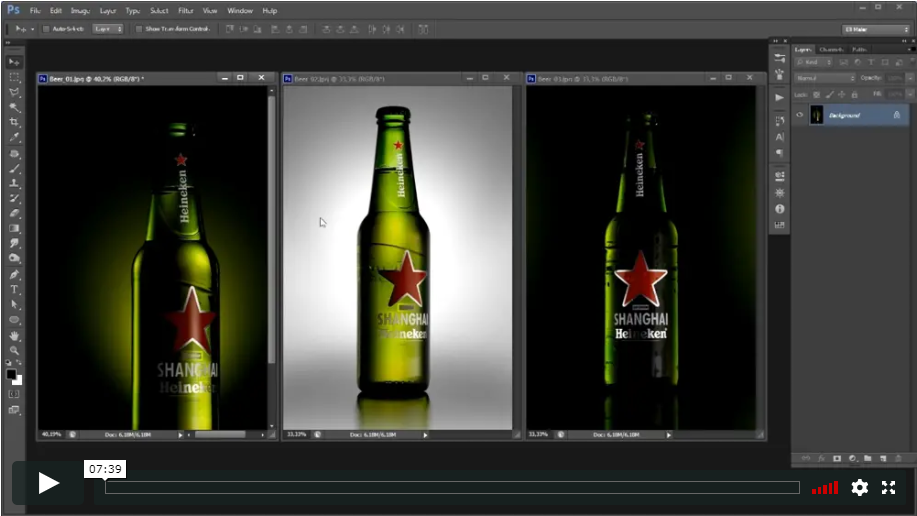Select the Eyedropper tool

[15, 137]
